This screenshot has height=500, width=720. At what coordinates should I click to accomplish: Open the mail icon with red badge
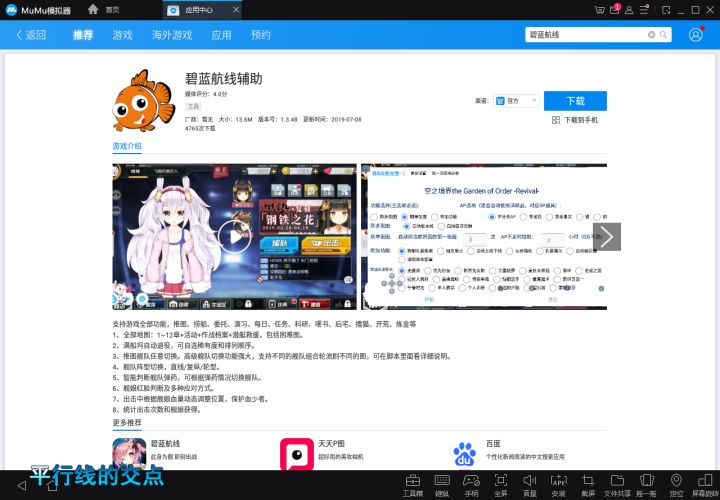615,9
